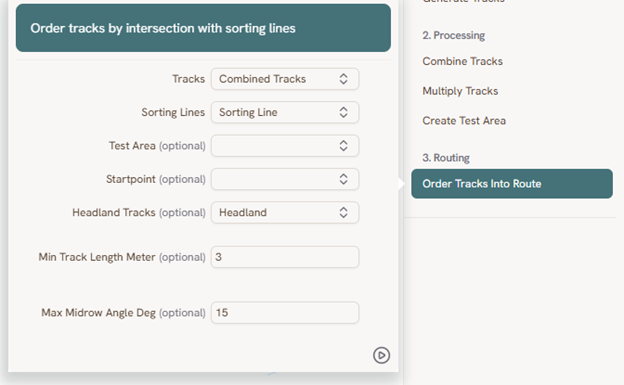The height and width of the screenshot is (385, 624).
Task: Open the Headland Tracks dropdown
Action: coord(285,213)
